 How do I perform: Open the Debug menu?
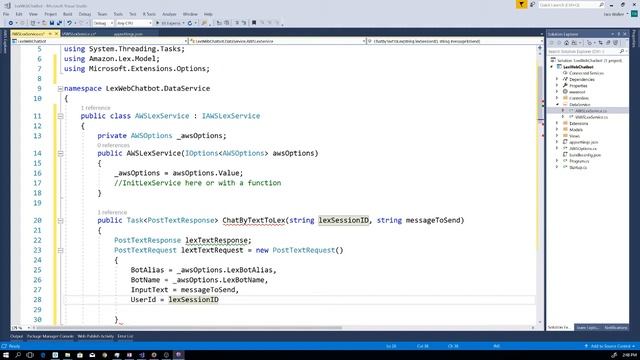(x=85, y=14)
